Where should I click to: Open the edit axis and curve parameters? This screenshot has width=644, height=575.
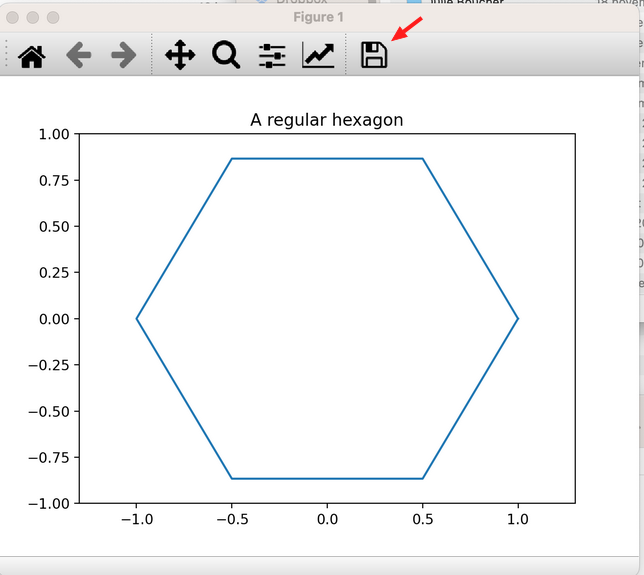[x=318, y=56]
